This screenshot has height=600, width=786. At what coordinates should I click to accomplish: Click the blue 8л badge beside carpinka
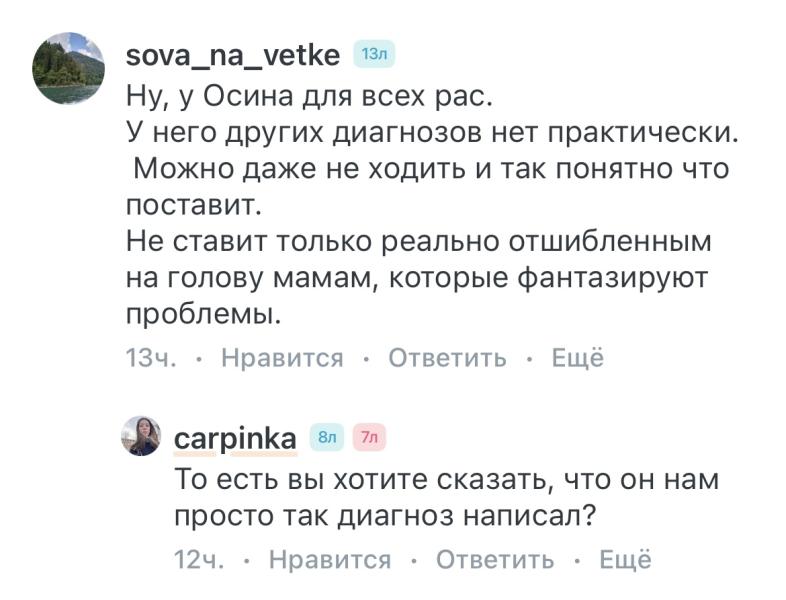tap(327, 438)
